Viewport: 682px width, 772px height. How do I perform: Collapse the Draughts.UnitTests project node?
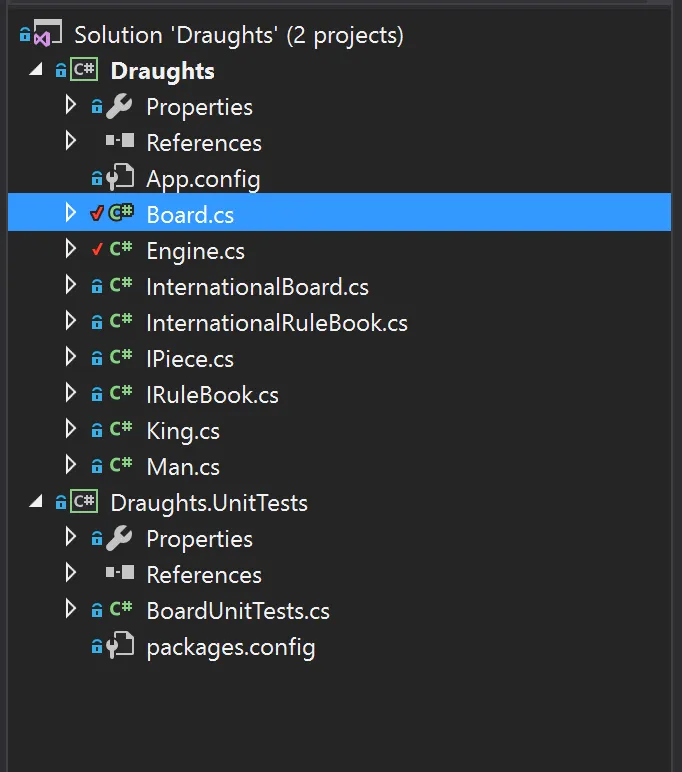(36, 502)
